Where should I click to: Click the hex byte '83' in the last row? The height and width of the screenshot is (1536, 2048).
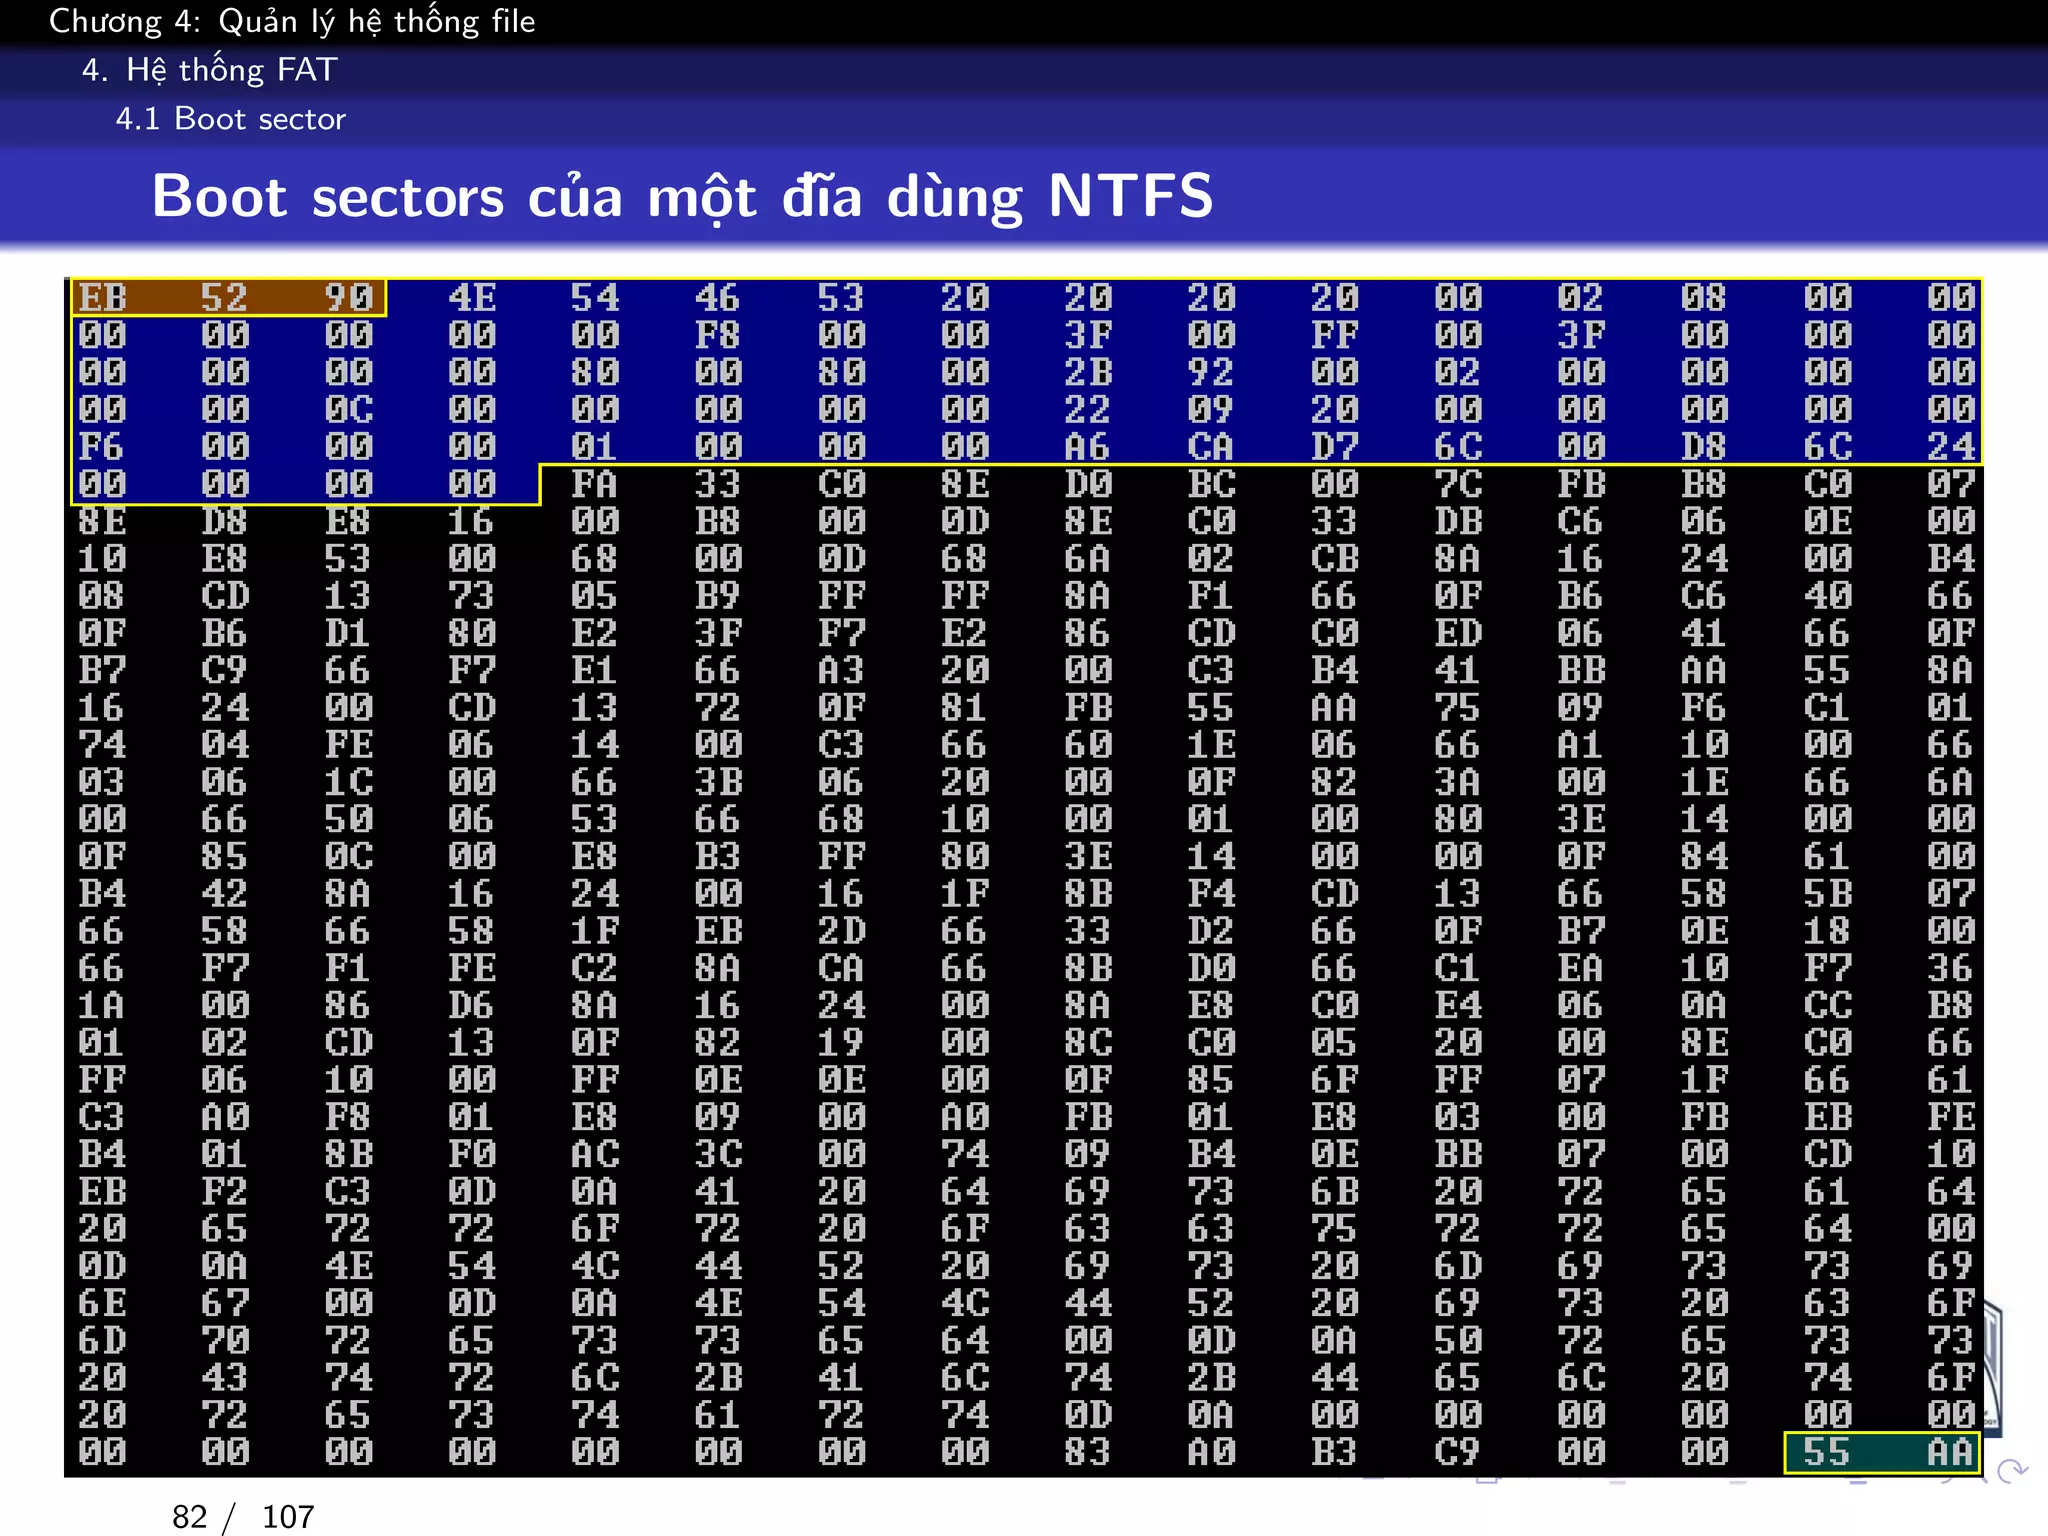pos(1088,1453)
